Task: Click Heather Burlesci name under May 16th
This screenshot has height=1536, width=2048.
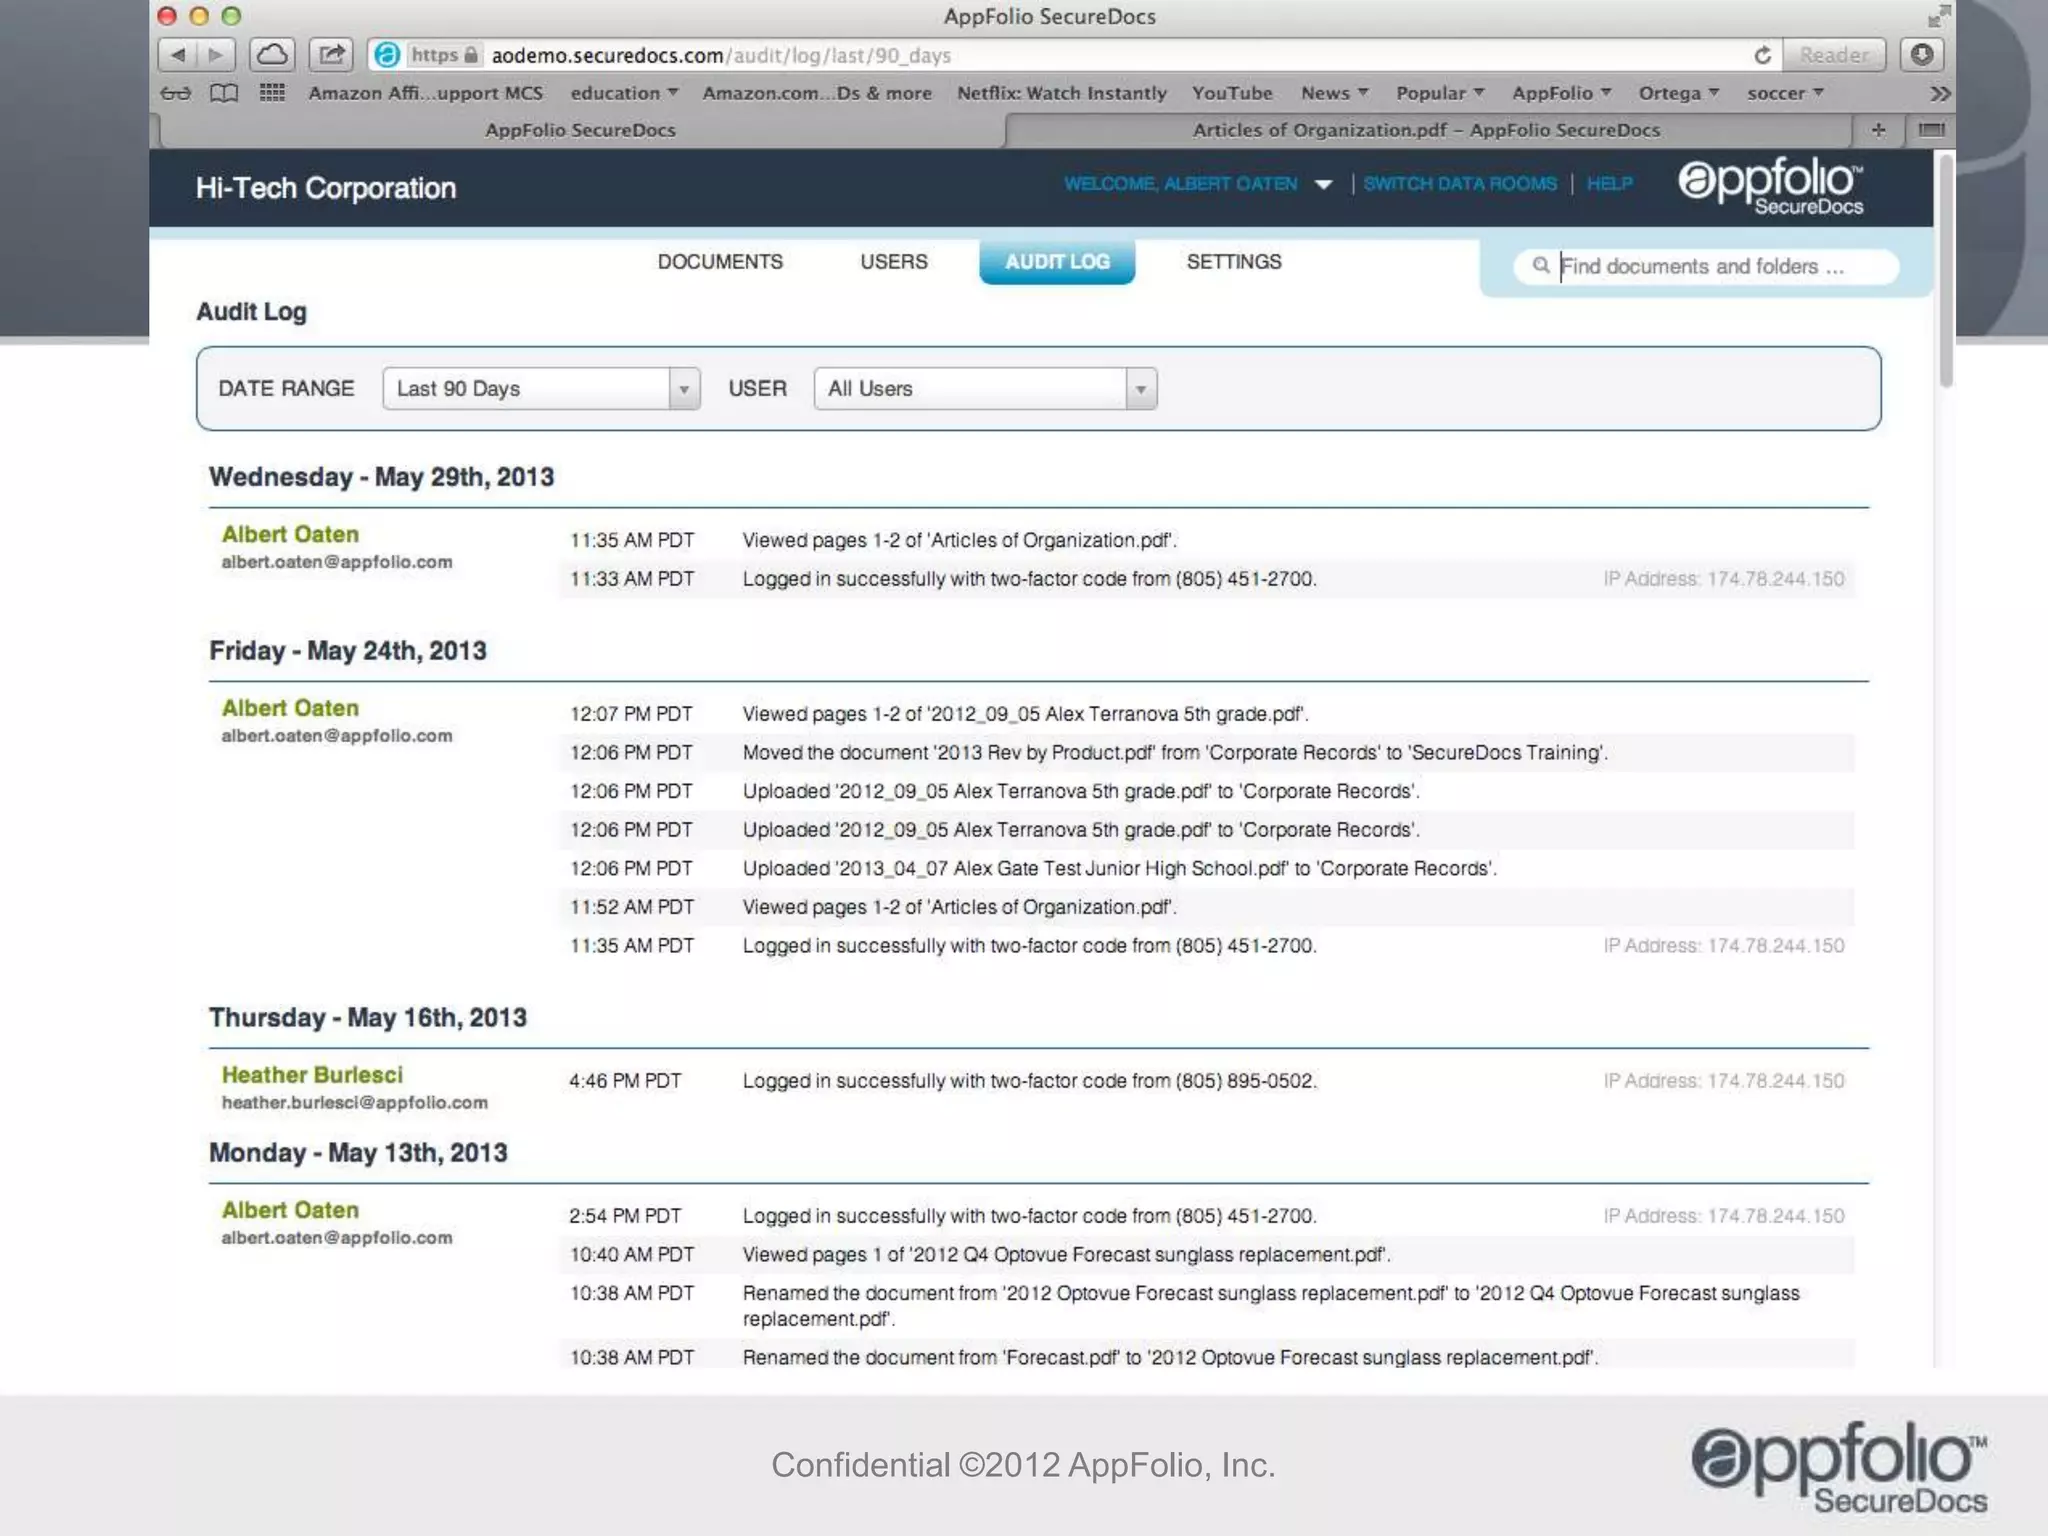Action: 312,1075
